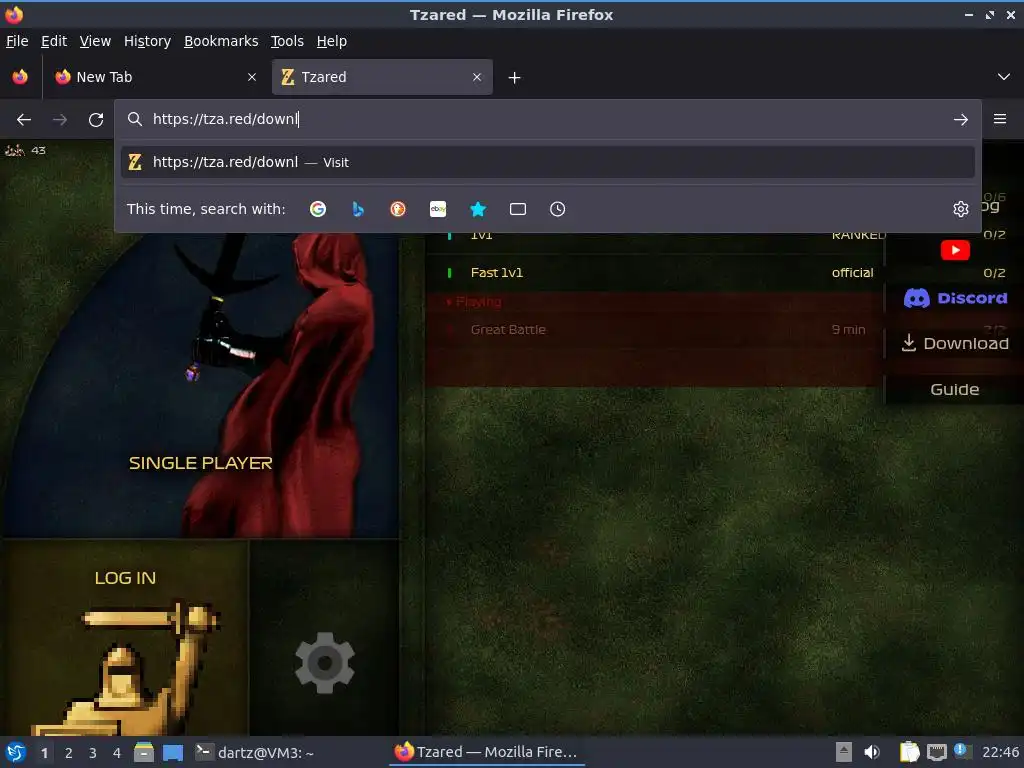Switch to workspace 4 in taskbar

pos(117,753)
